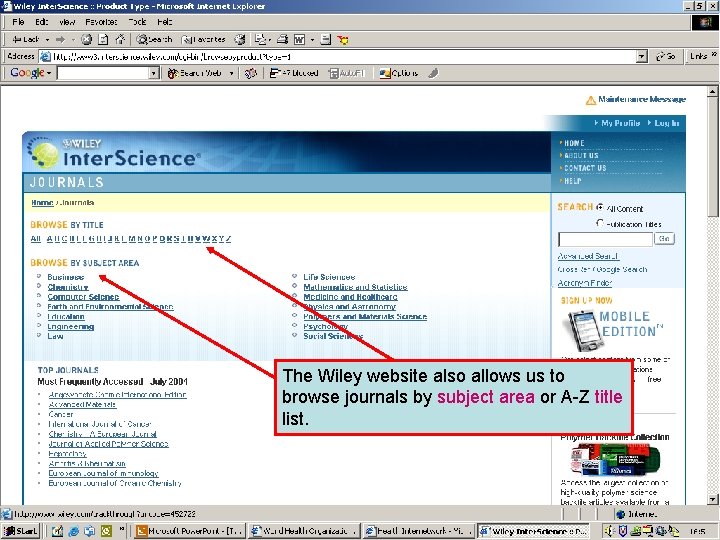720x540 pixels.
Task: Open the File menu
Action: [x=18, y=22]
